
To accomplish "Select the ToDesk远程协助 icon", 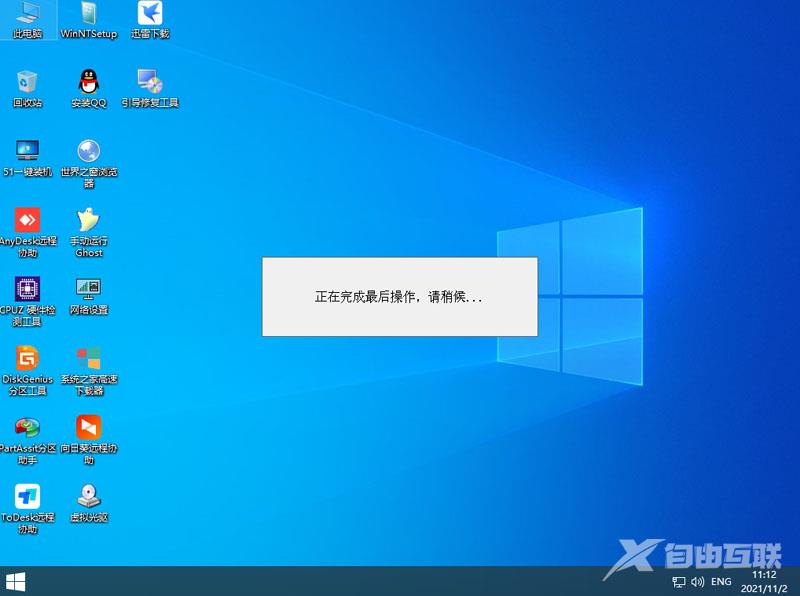I will pyautogui.click(x=28, y=509).
